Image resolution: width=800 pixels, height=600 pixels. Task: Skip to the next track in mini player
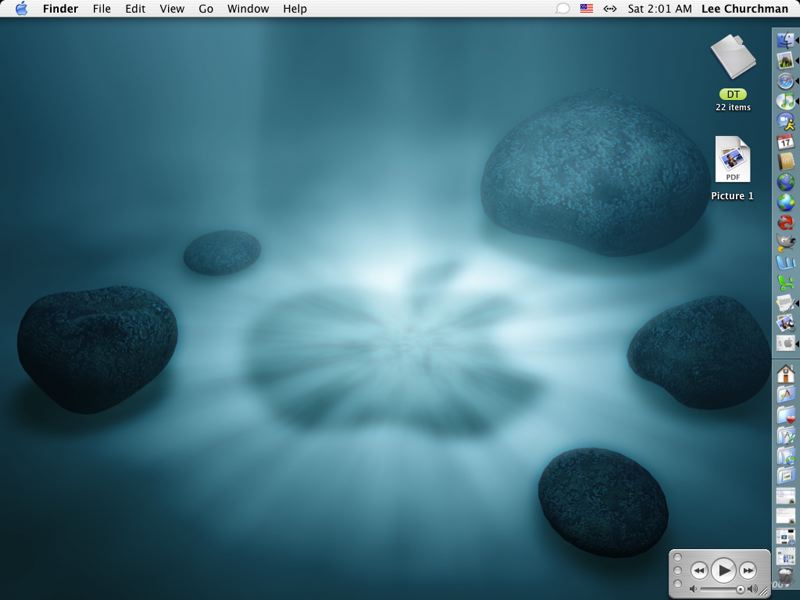pos(748,570)
